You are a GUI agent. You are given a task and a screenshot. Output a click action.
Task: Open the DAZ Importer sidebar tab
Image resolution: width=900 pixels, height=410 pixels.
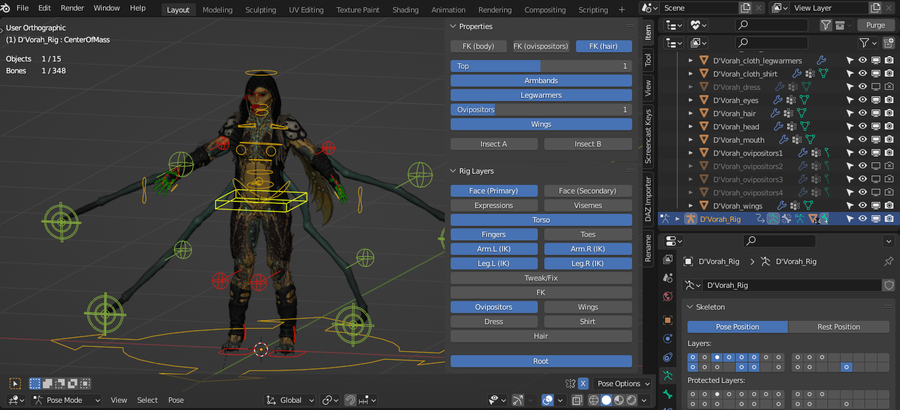tap(647, 199)
